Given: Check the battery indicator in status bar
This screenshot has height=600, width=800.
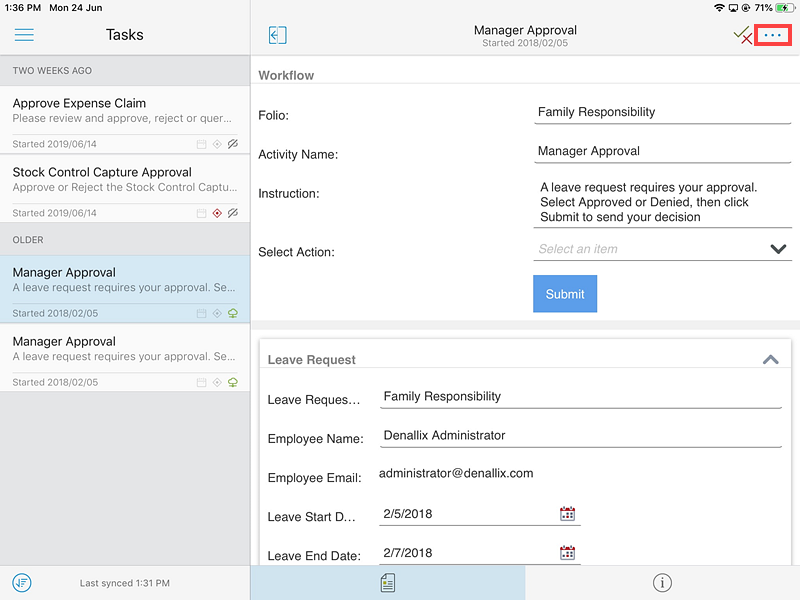Looking at the screenshot, I should tap(784, 8).
